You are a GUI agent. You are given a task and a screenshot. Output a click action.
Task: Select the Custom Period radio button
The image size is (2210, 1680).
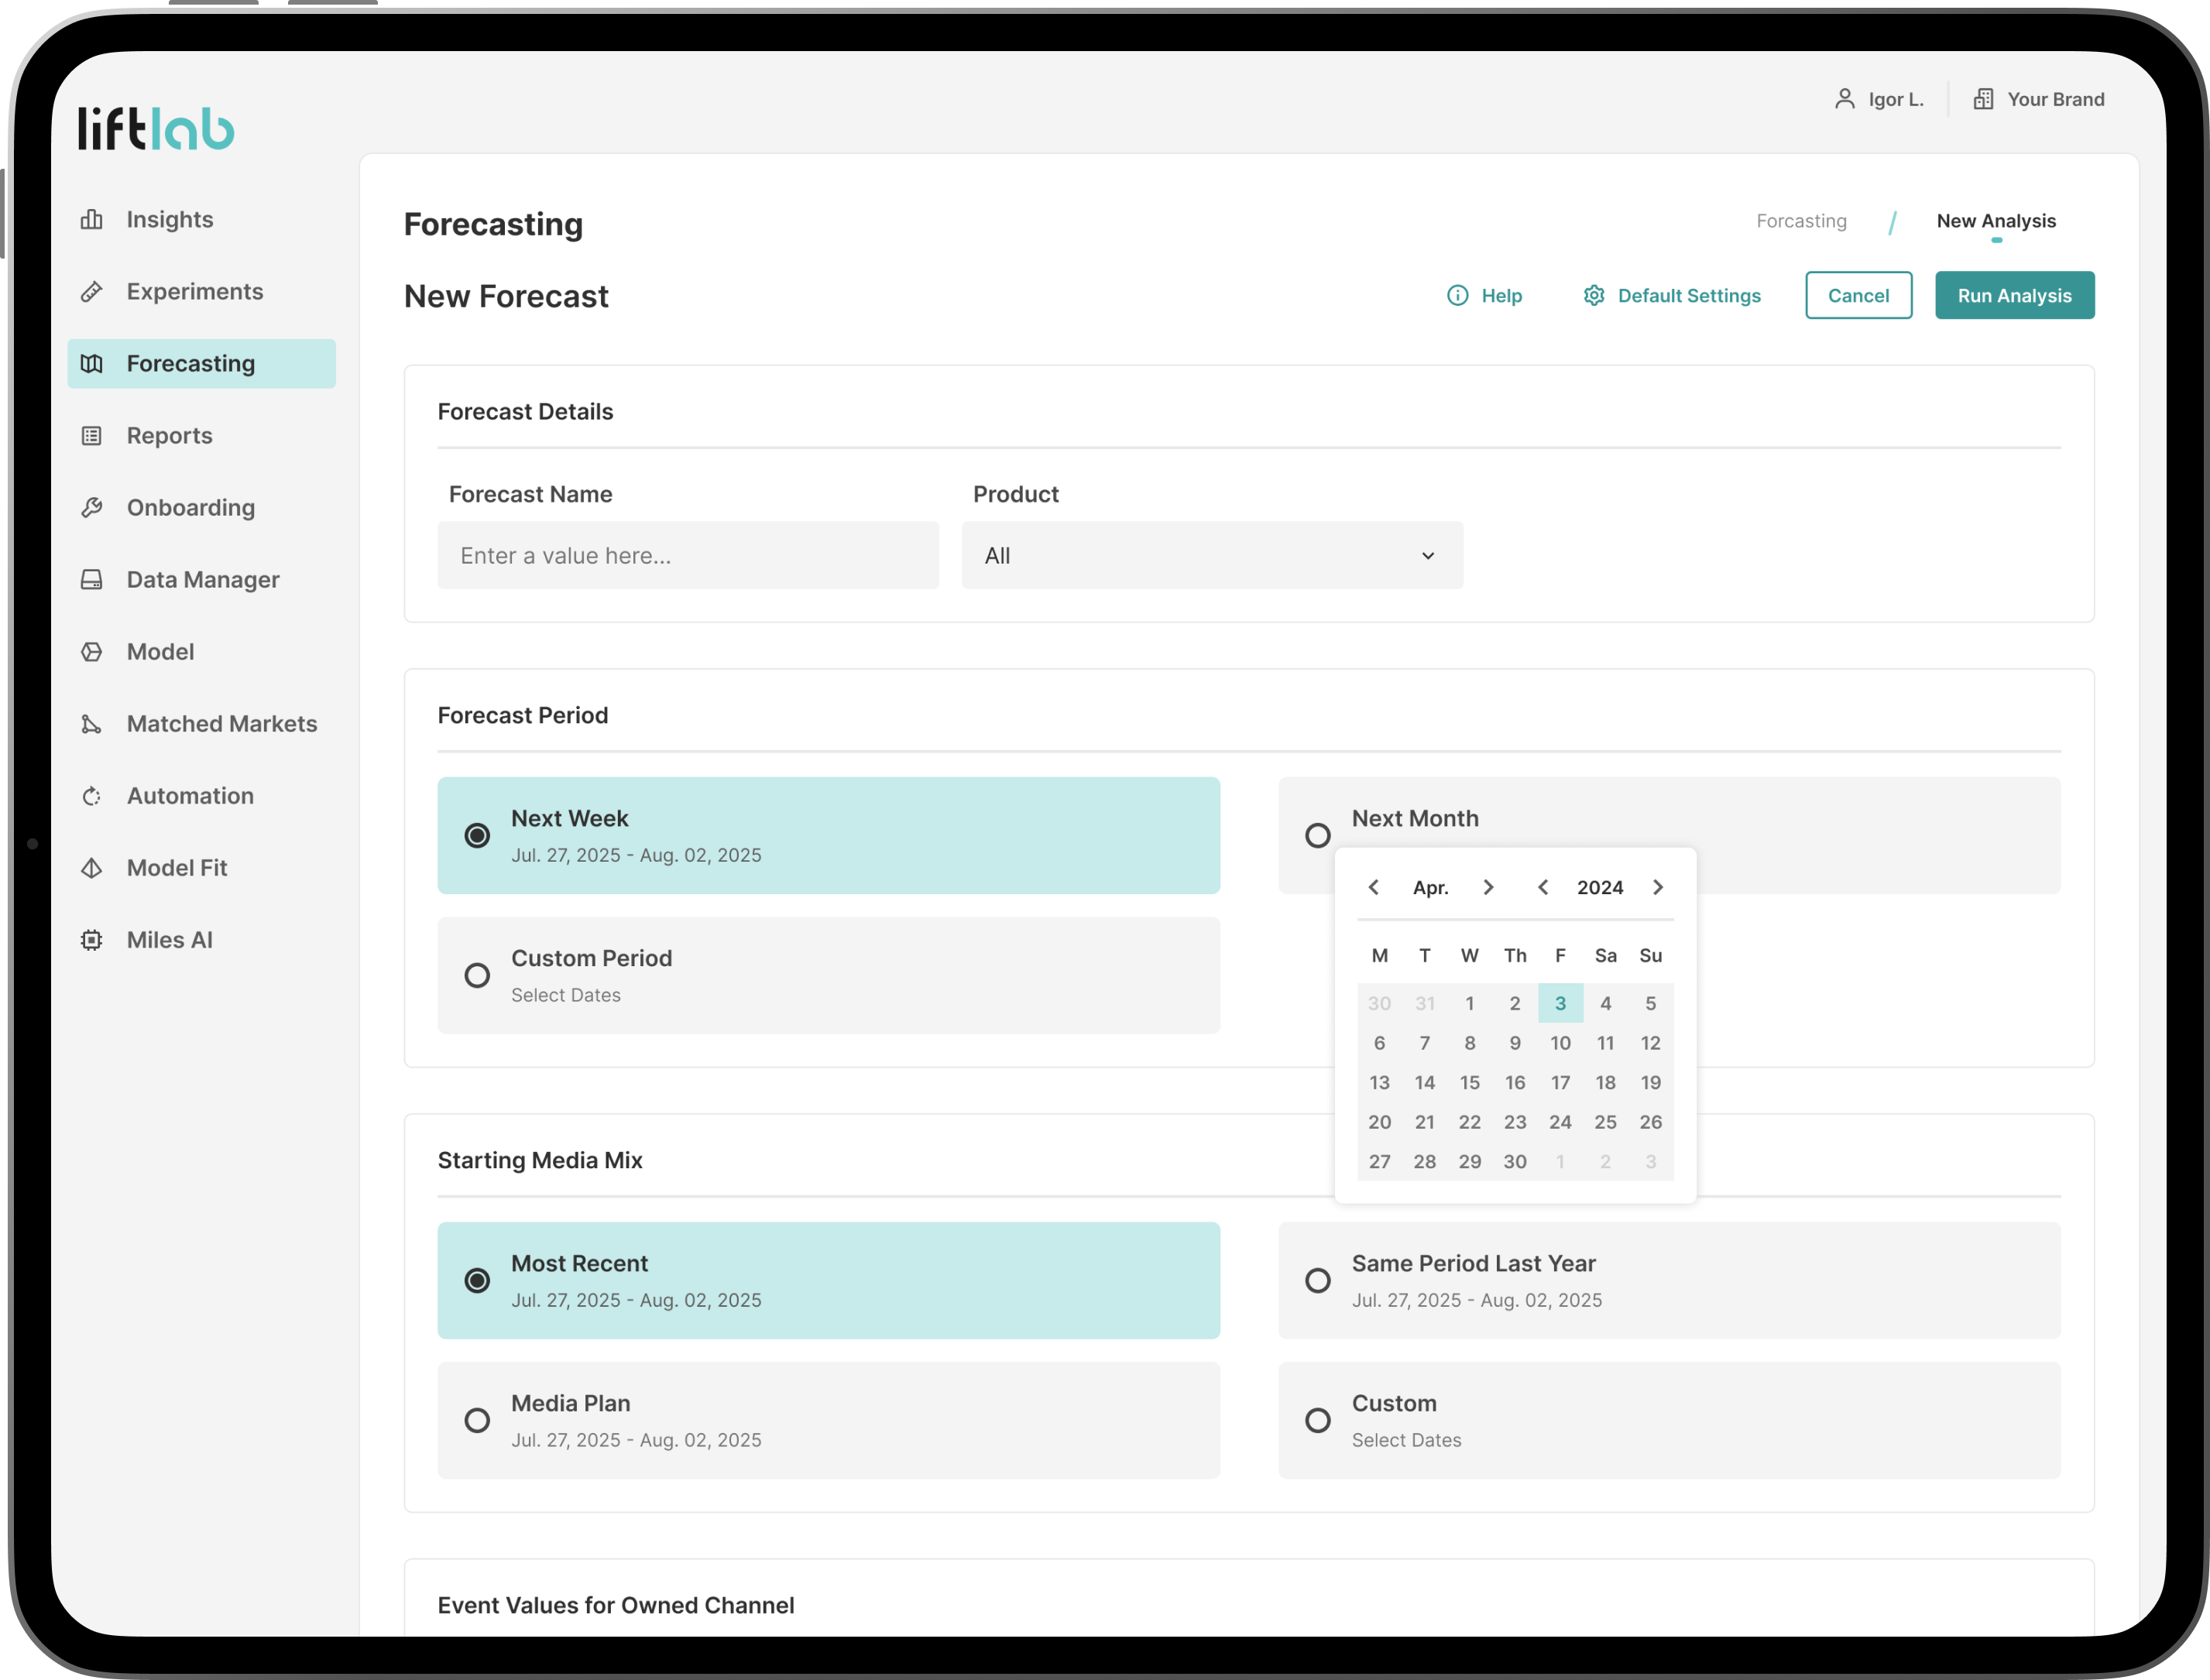[477, 975]
